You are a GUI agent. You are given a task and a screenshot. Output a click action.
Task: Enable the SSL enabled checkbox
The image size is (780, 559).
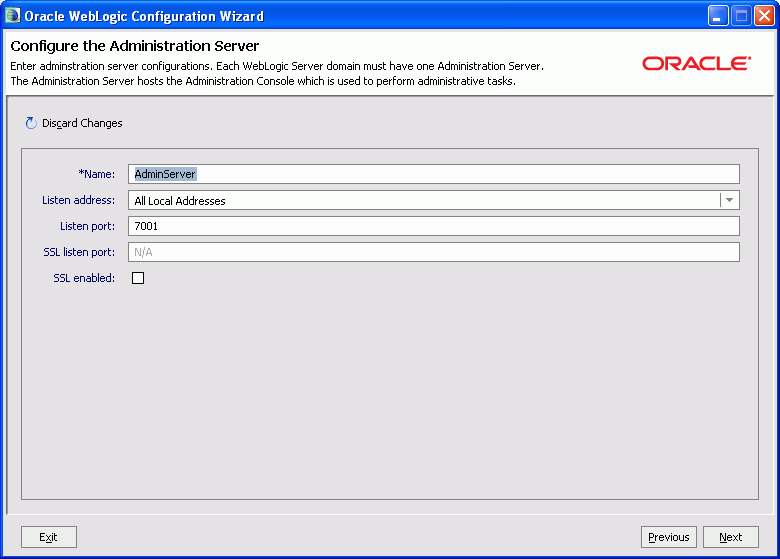(x=138, y=278)
